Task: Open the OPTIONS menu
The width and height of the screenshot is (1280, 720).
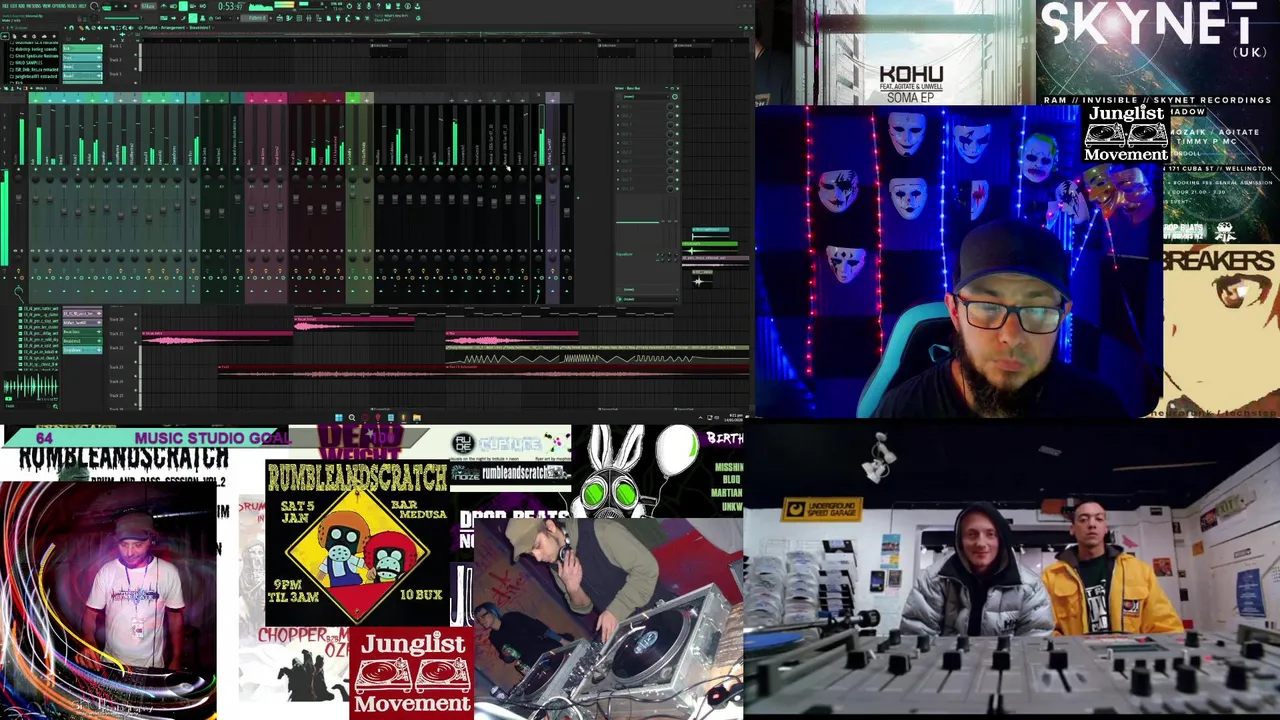Action: [59, 6]
